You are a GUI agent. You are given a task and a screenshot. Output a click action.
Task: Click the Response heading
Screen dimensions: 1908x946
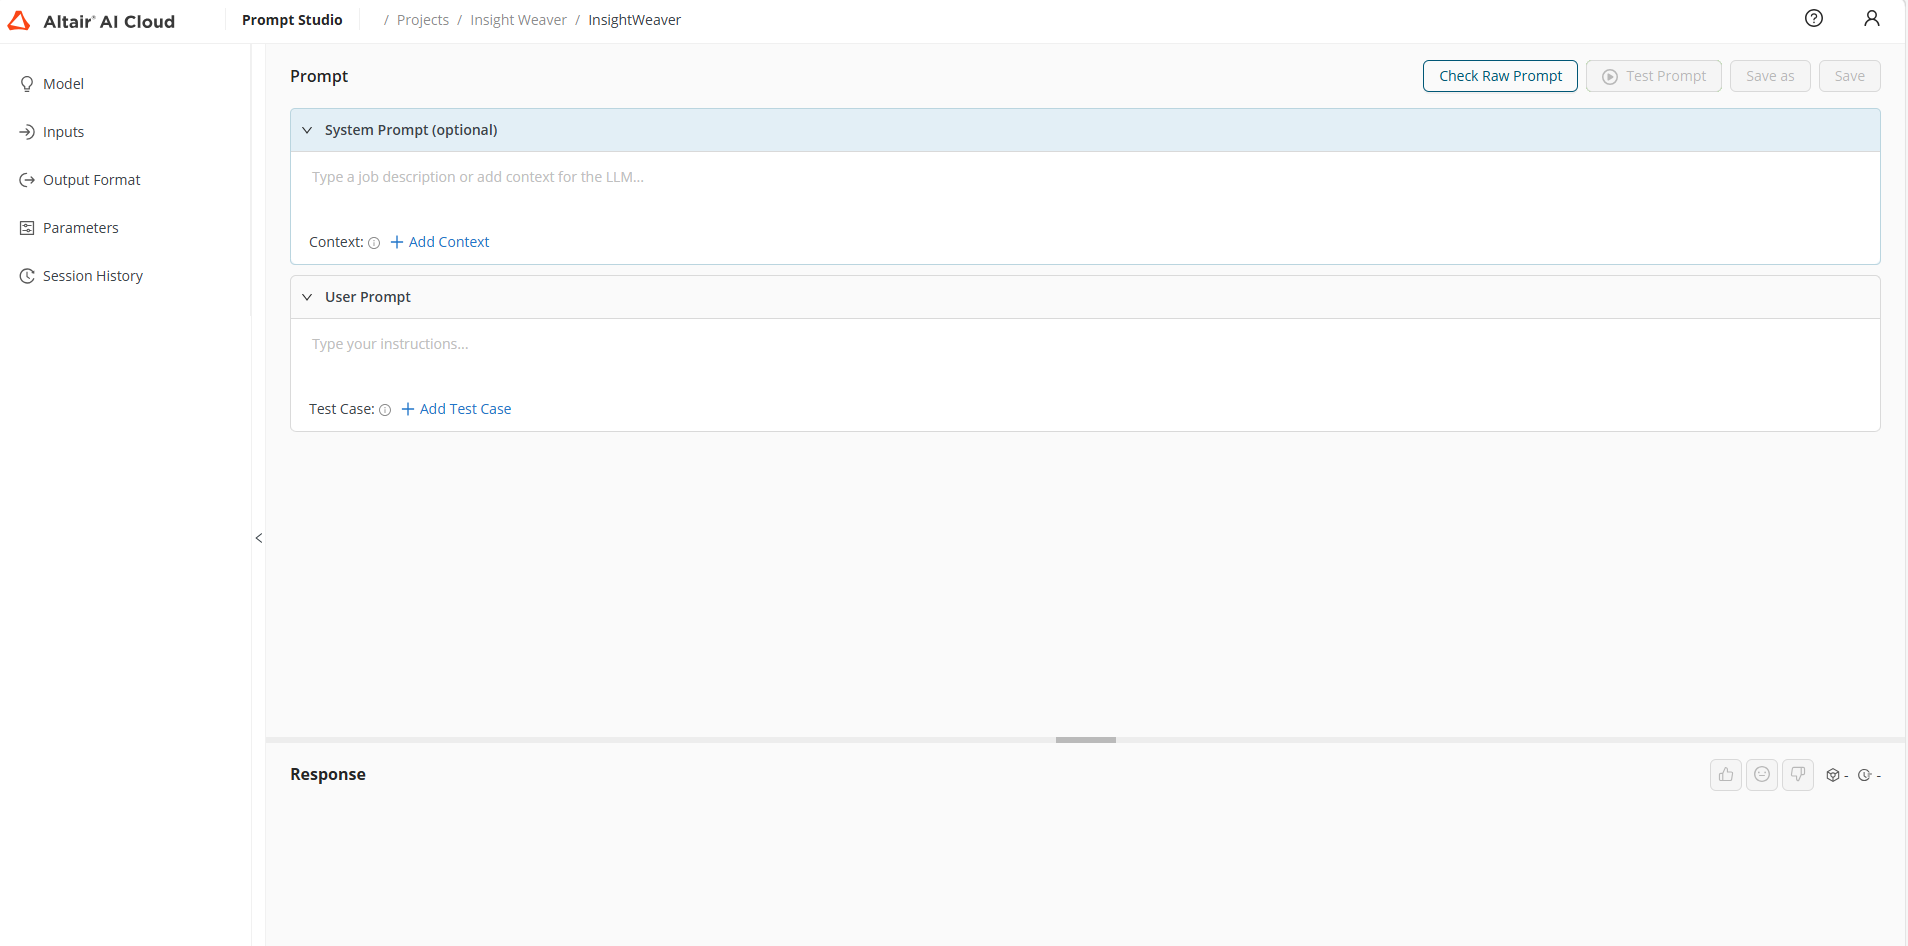(x=328, y=774)
